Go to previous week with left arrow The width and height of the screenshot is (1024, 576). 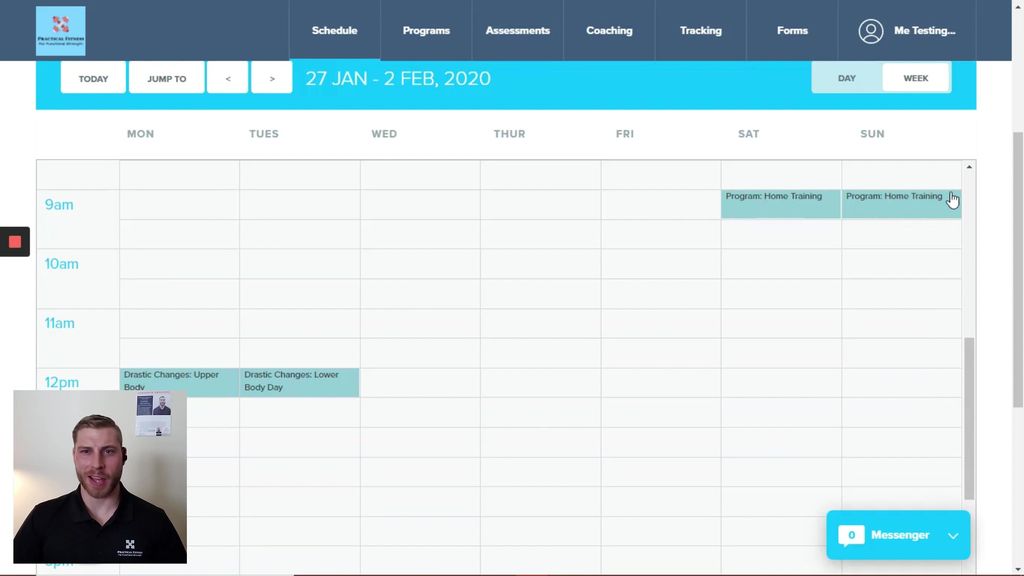pyautogui.click(x=228, y=78)
